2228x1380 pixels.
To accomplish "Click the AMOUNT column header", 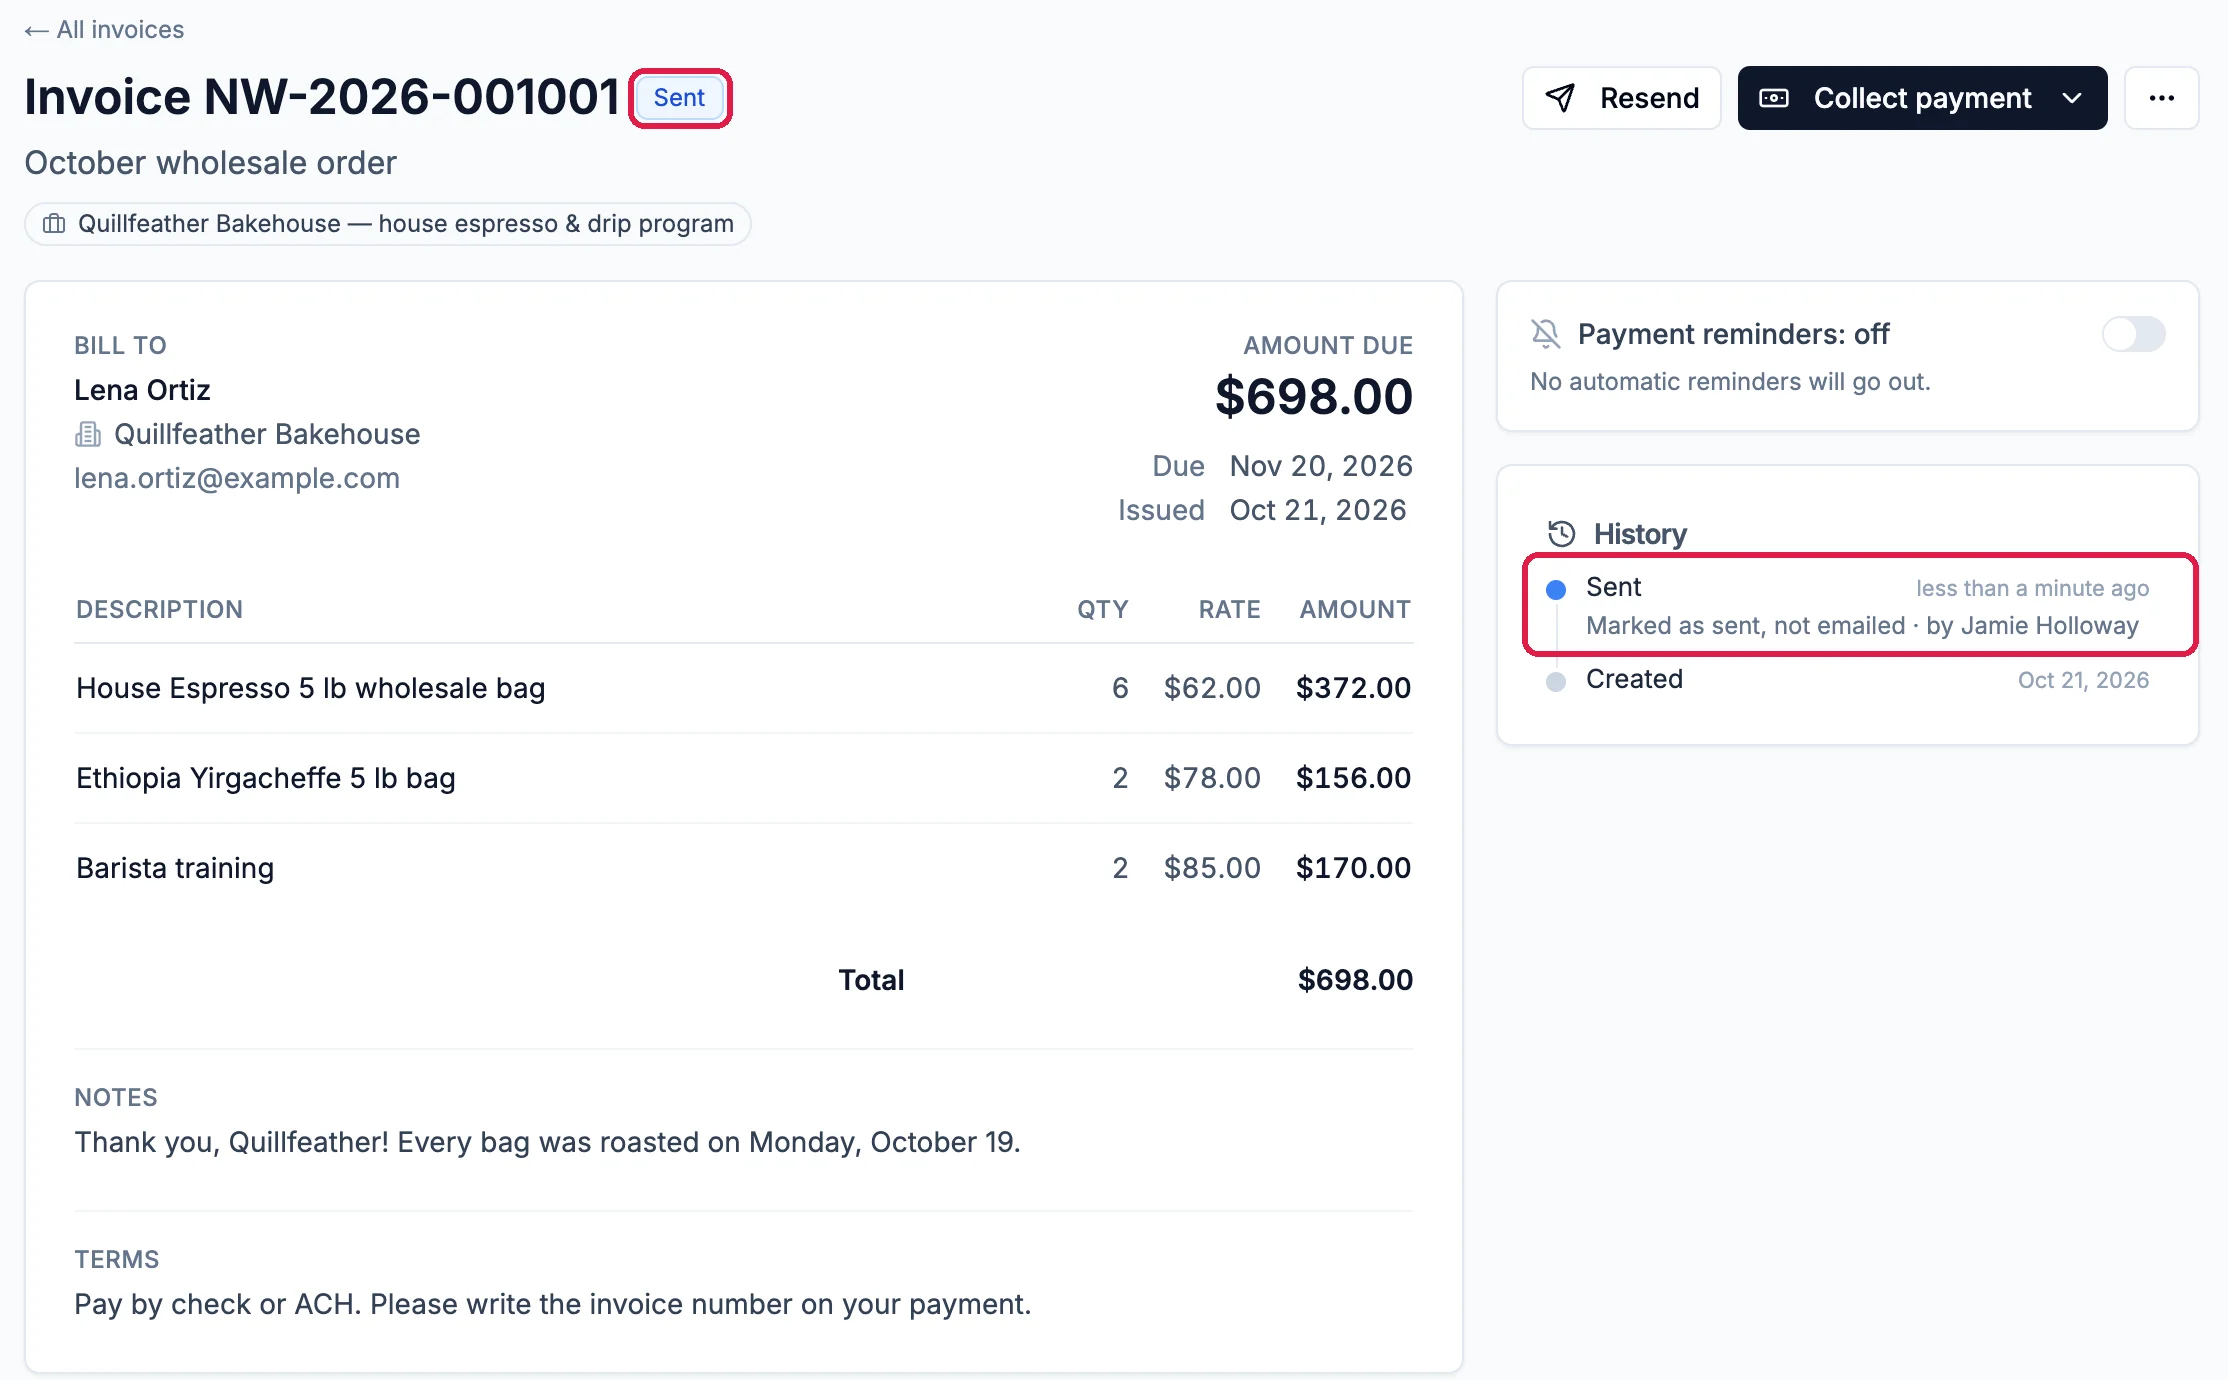I will click(1355, 610).
